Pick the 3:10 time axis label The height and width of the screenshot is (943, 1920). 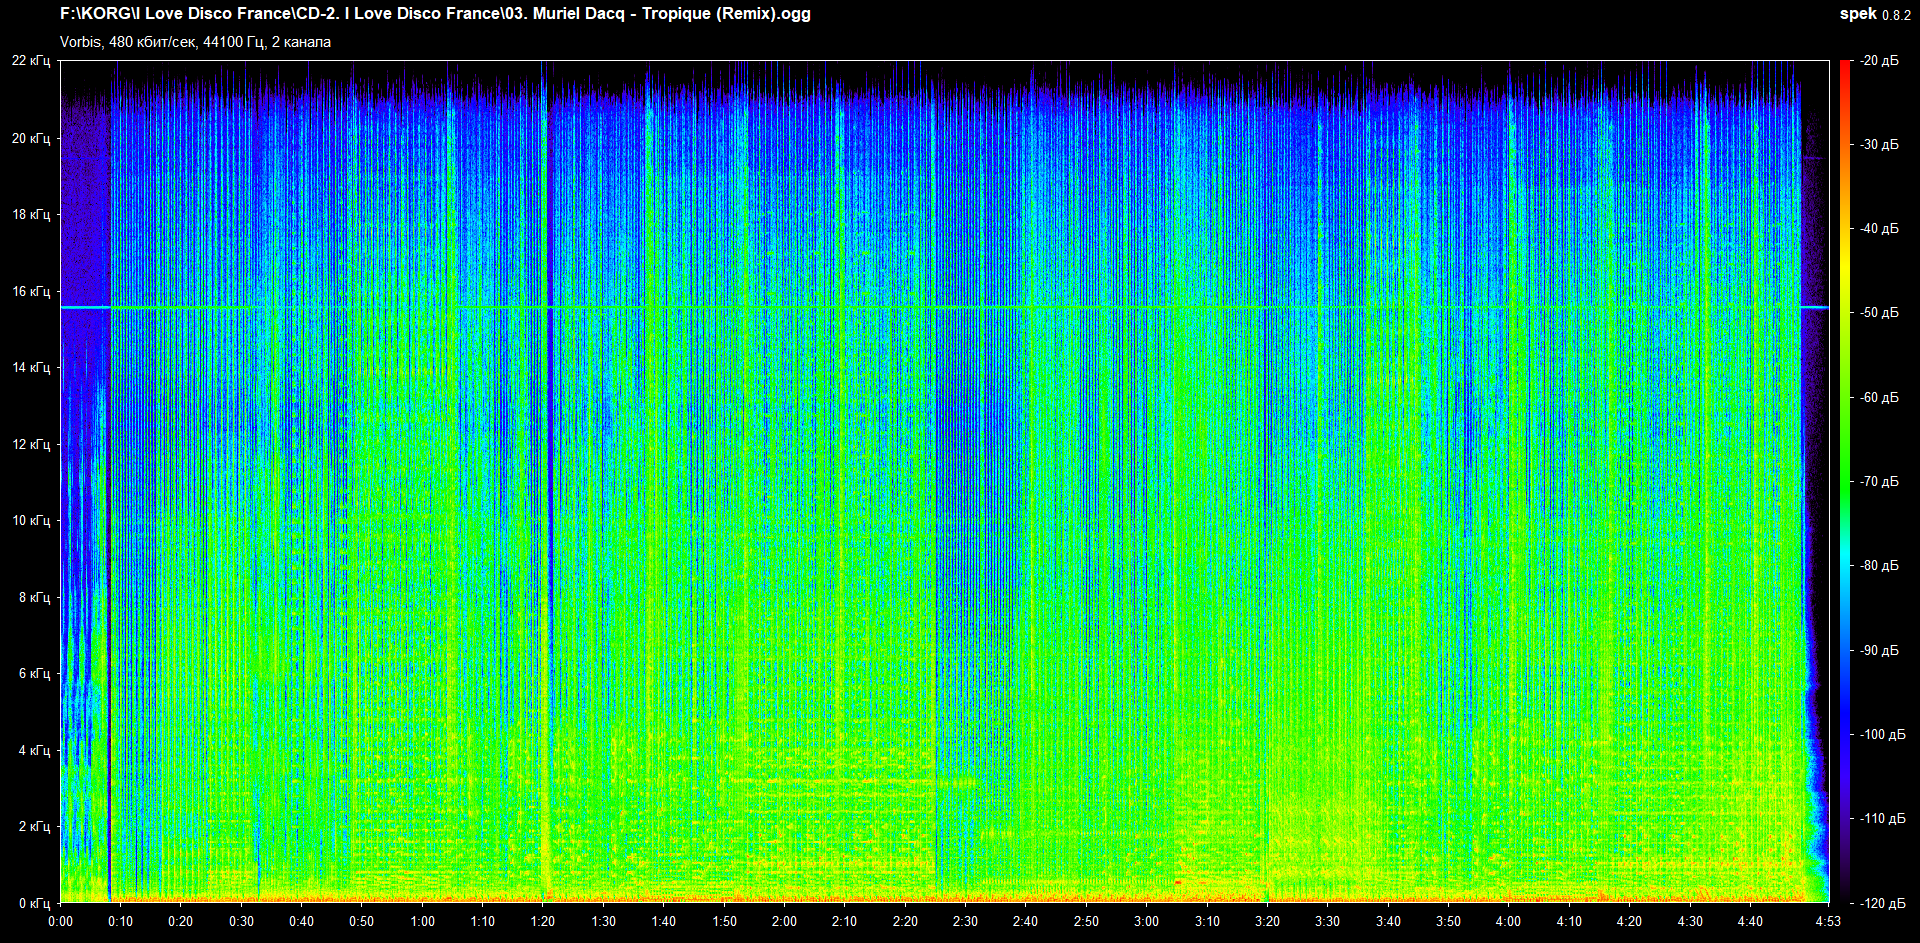[1207, 921]
